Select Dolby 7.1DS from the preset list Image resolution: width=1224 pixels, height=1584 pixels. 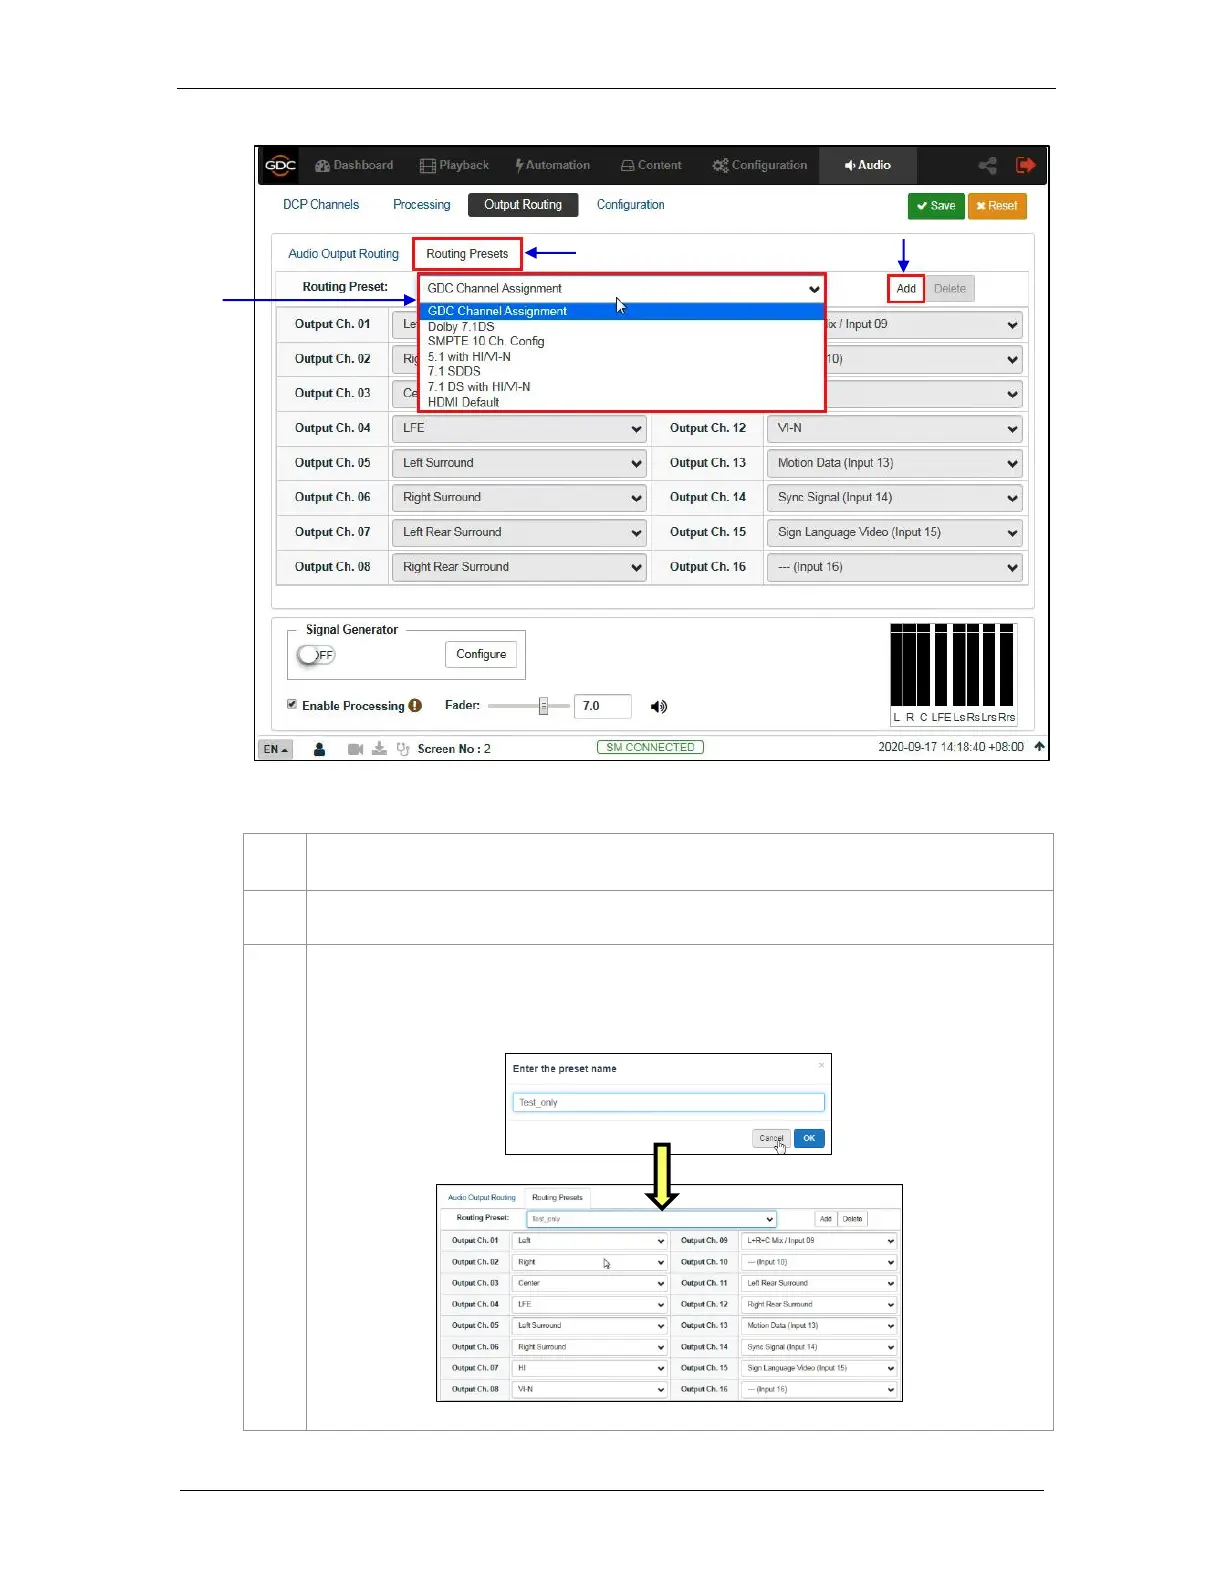461,327
